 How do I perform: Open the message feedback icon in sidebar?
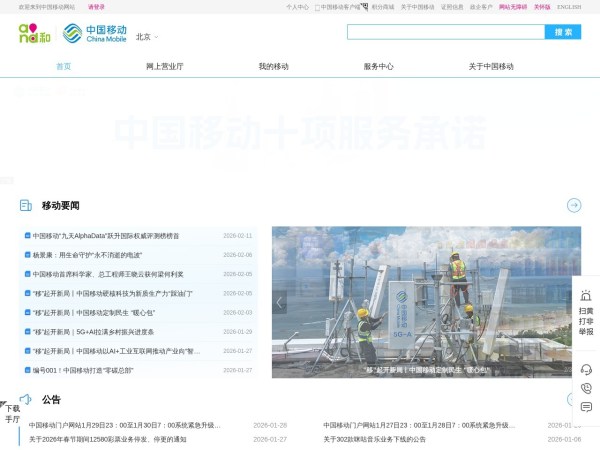(x=586, y=407)
